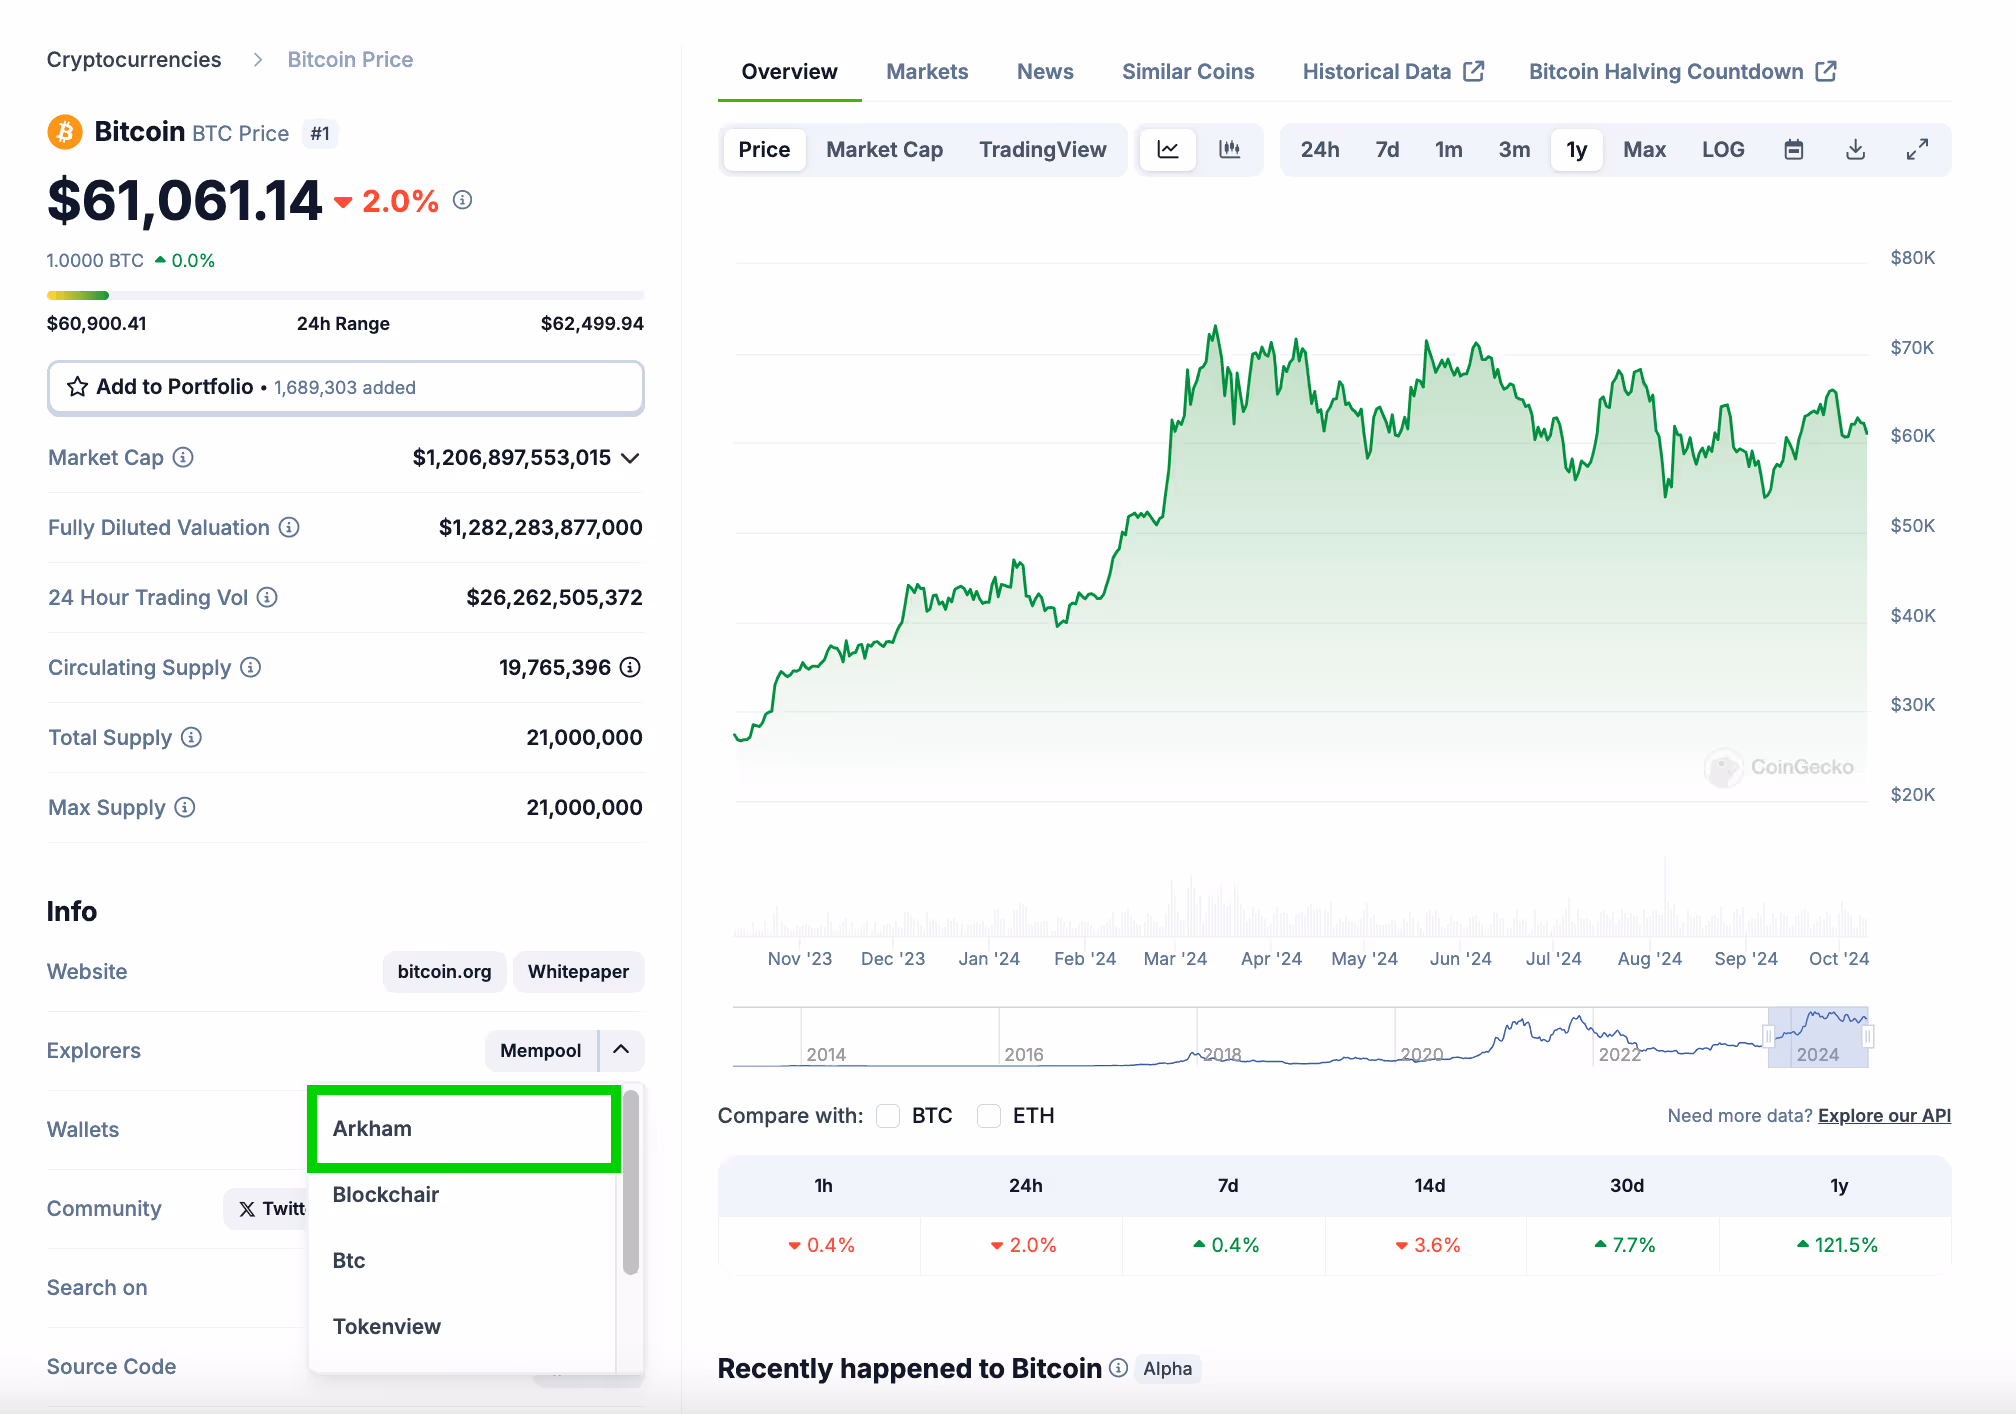Switch to the Similar Coins tab
This screenshot has height=1414, width=2016.
(x=1187, y=72)
